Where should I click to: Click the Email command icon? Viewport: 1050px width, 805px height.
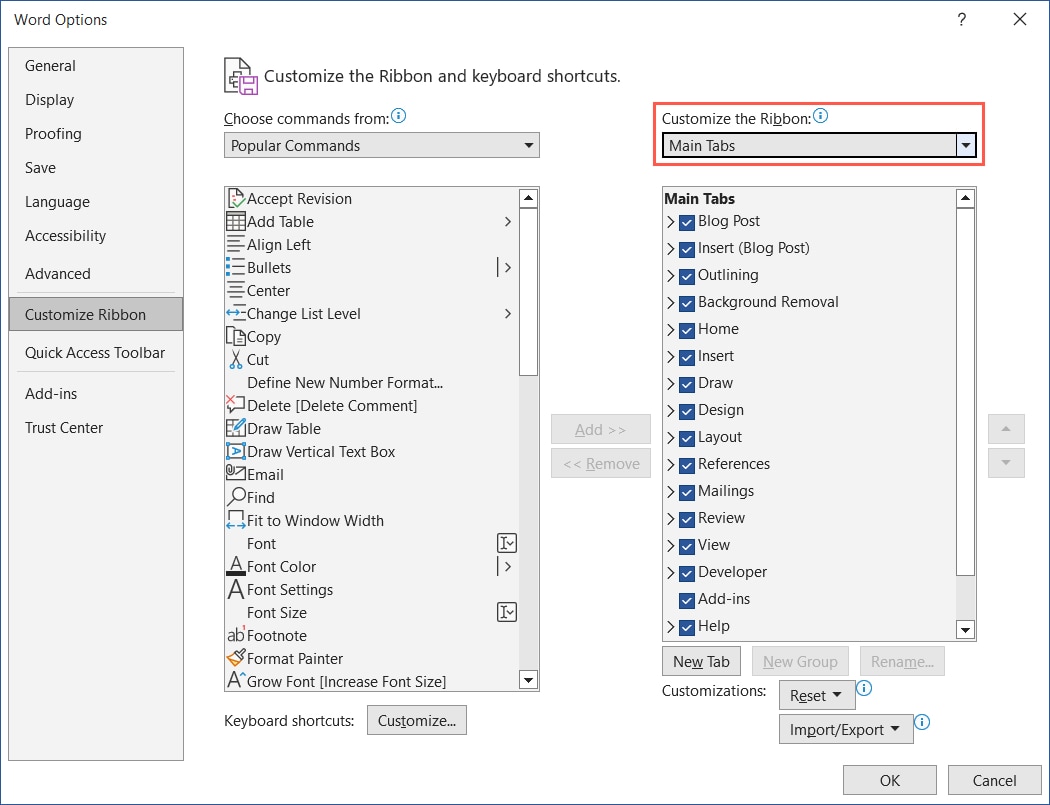(236, 474)
